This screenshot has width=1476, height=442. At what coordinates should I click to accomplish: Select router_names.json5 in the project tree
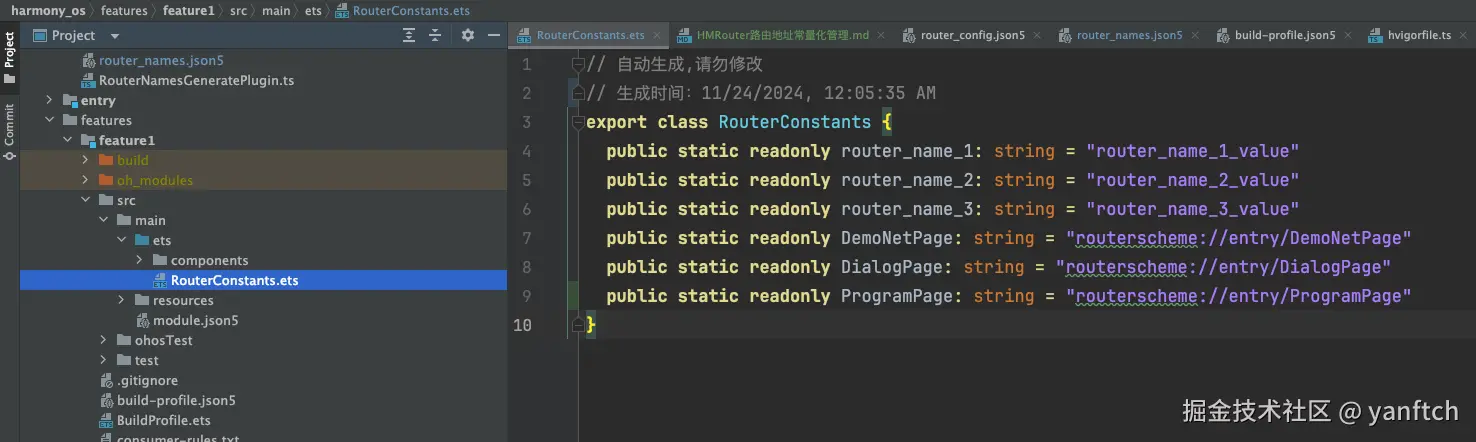click(161, 60)
